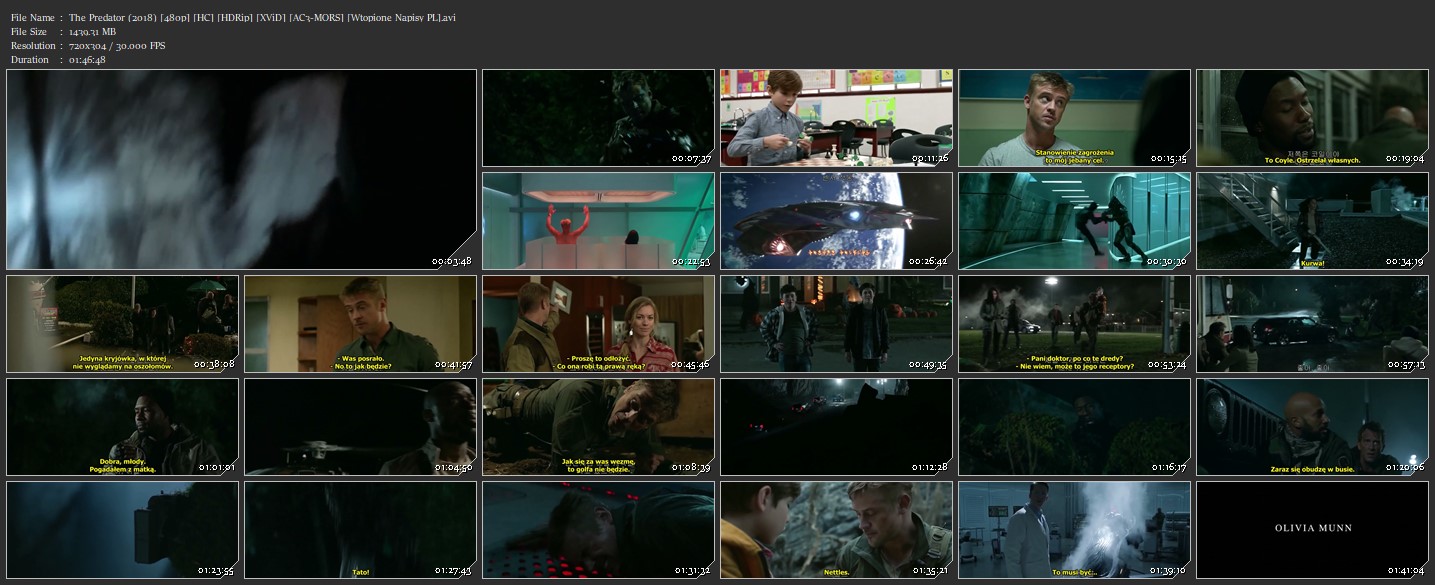Open the thumbnail stamped 01:23:55
This screenshot has width=1435, height=585.
pos(122,530)
